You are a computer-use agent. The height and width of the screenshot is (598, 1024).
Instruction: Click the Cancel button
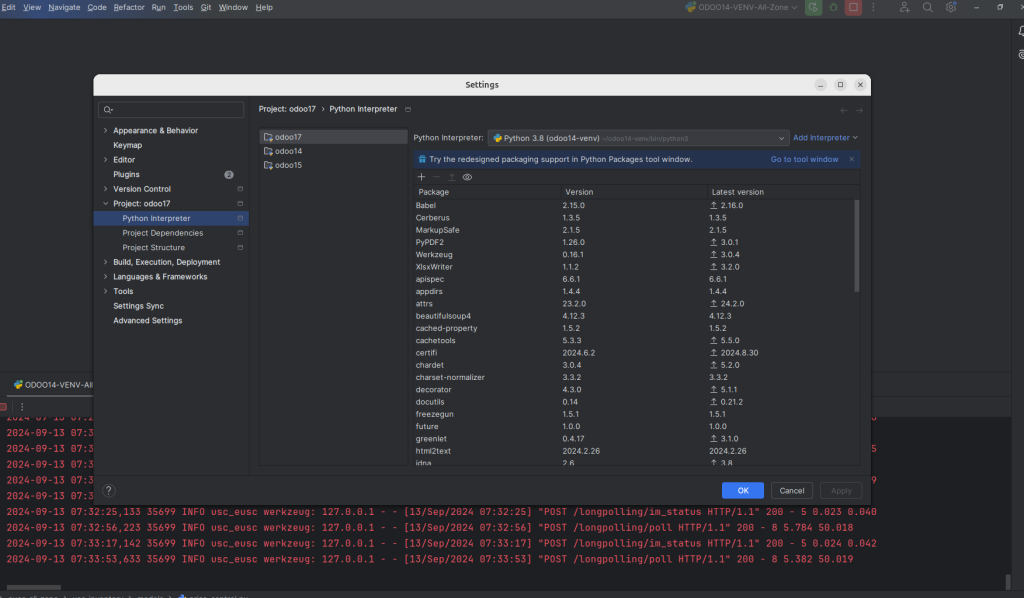pos(792,491)
